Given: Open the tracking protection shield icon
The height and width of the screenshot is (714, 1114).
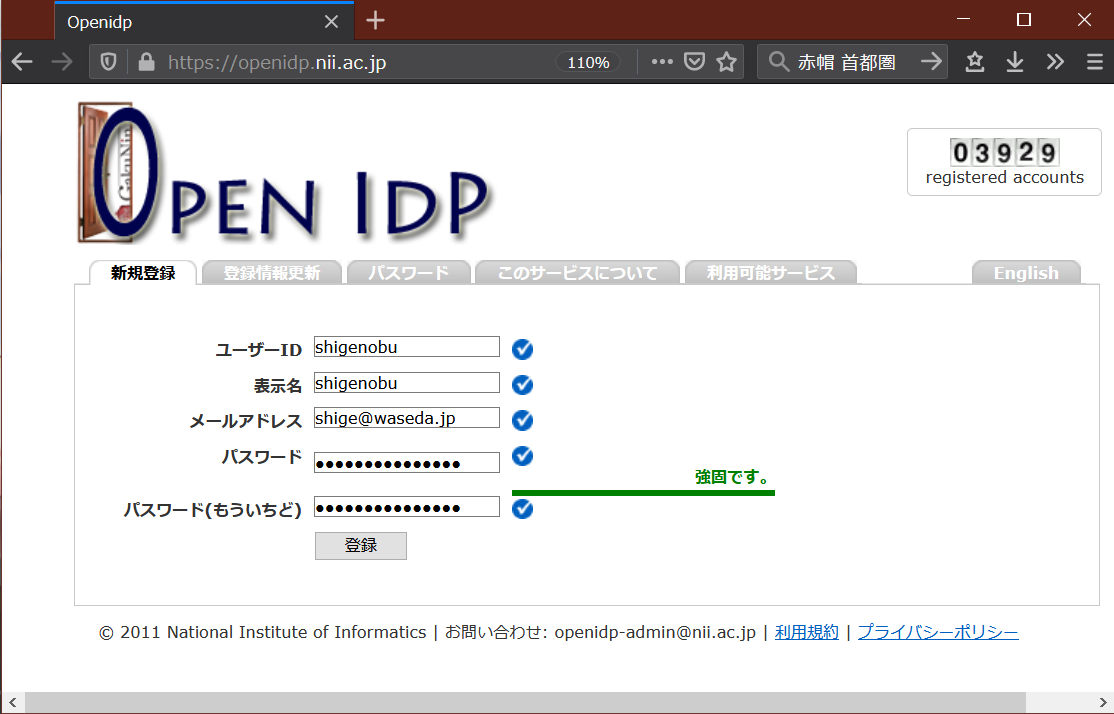Looking at the screenshot, I should click(108, 63).
